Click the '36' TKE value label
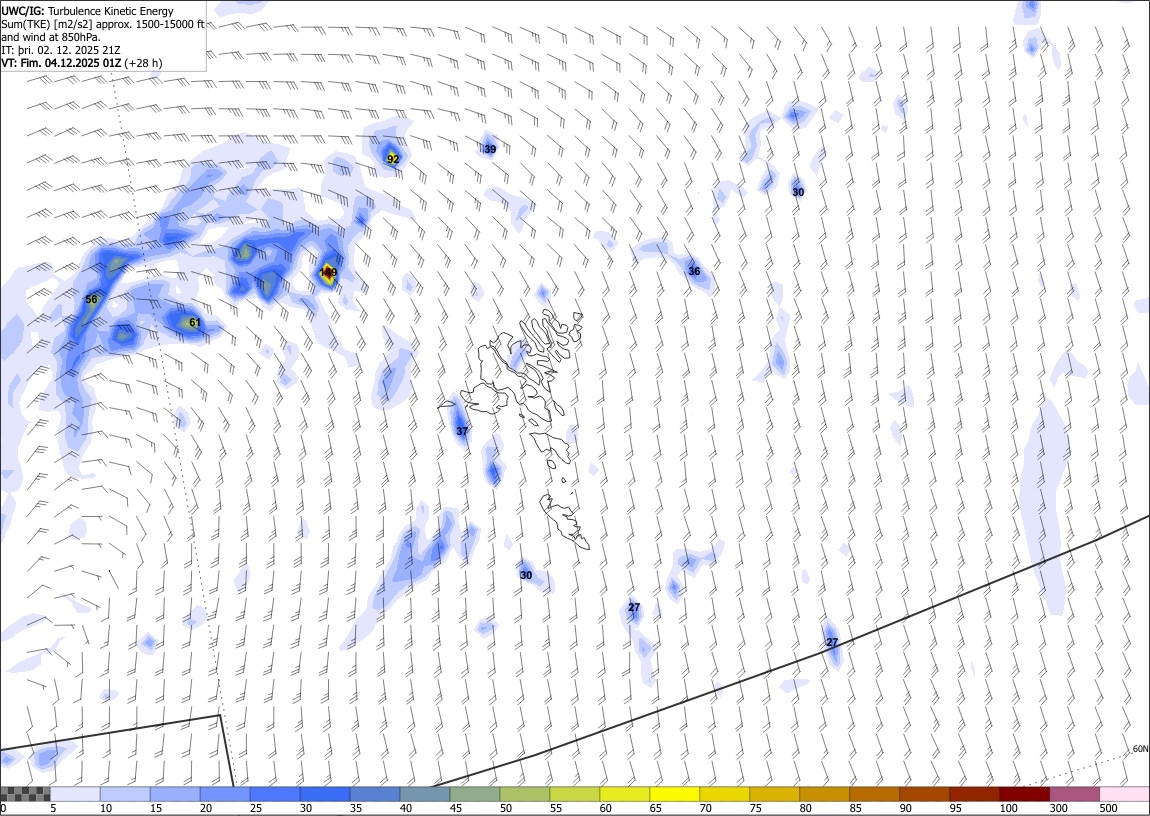Image resolution: width=1150 pixels, height=816 pixels. 694,271
